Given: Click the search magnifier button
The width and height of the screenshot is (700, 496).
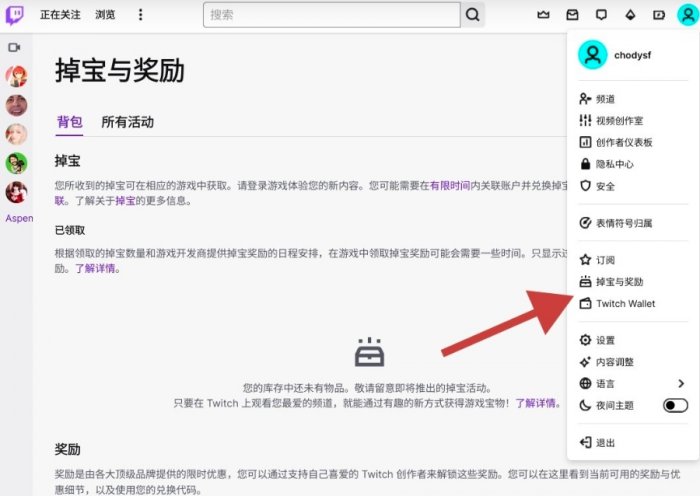Looking at the screenshot, I should tap(473, 15).
